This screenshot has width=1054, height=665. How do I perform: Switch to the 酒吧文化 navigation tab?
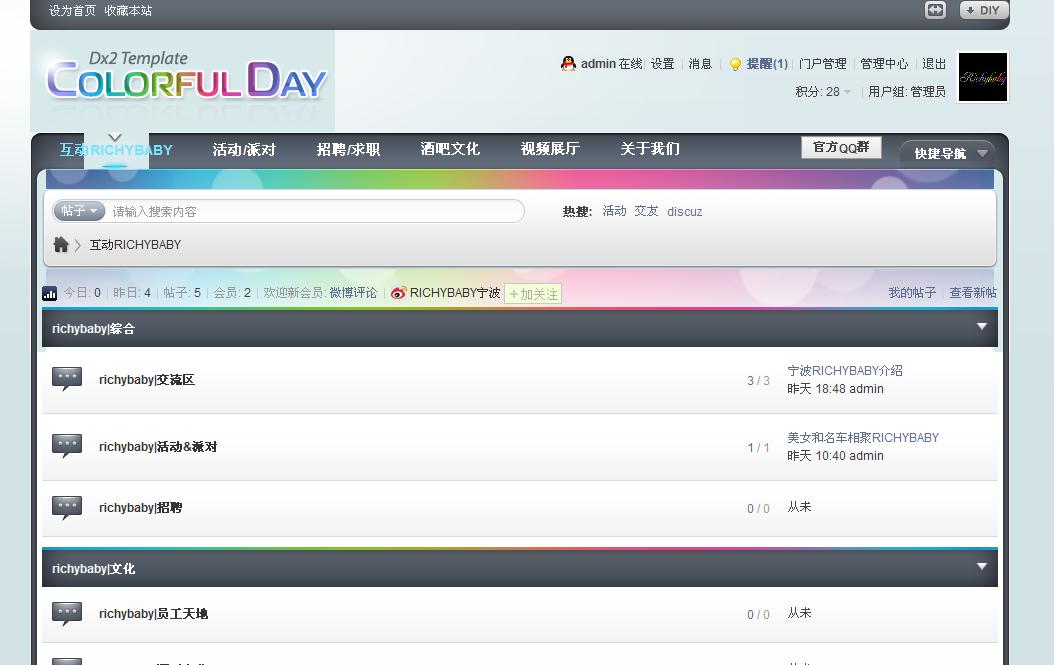(x=450, y=149)
